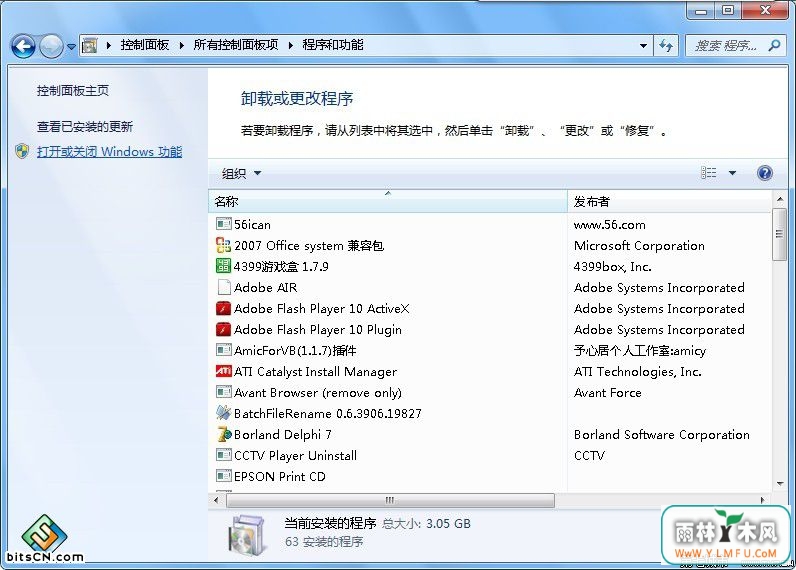This screenshot has width=796, height=570.
Task: Click the vertical scrollbar up arrow
Action: pyautogui.click(x=780, y=199)
